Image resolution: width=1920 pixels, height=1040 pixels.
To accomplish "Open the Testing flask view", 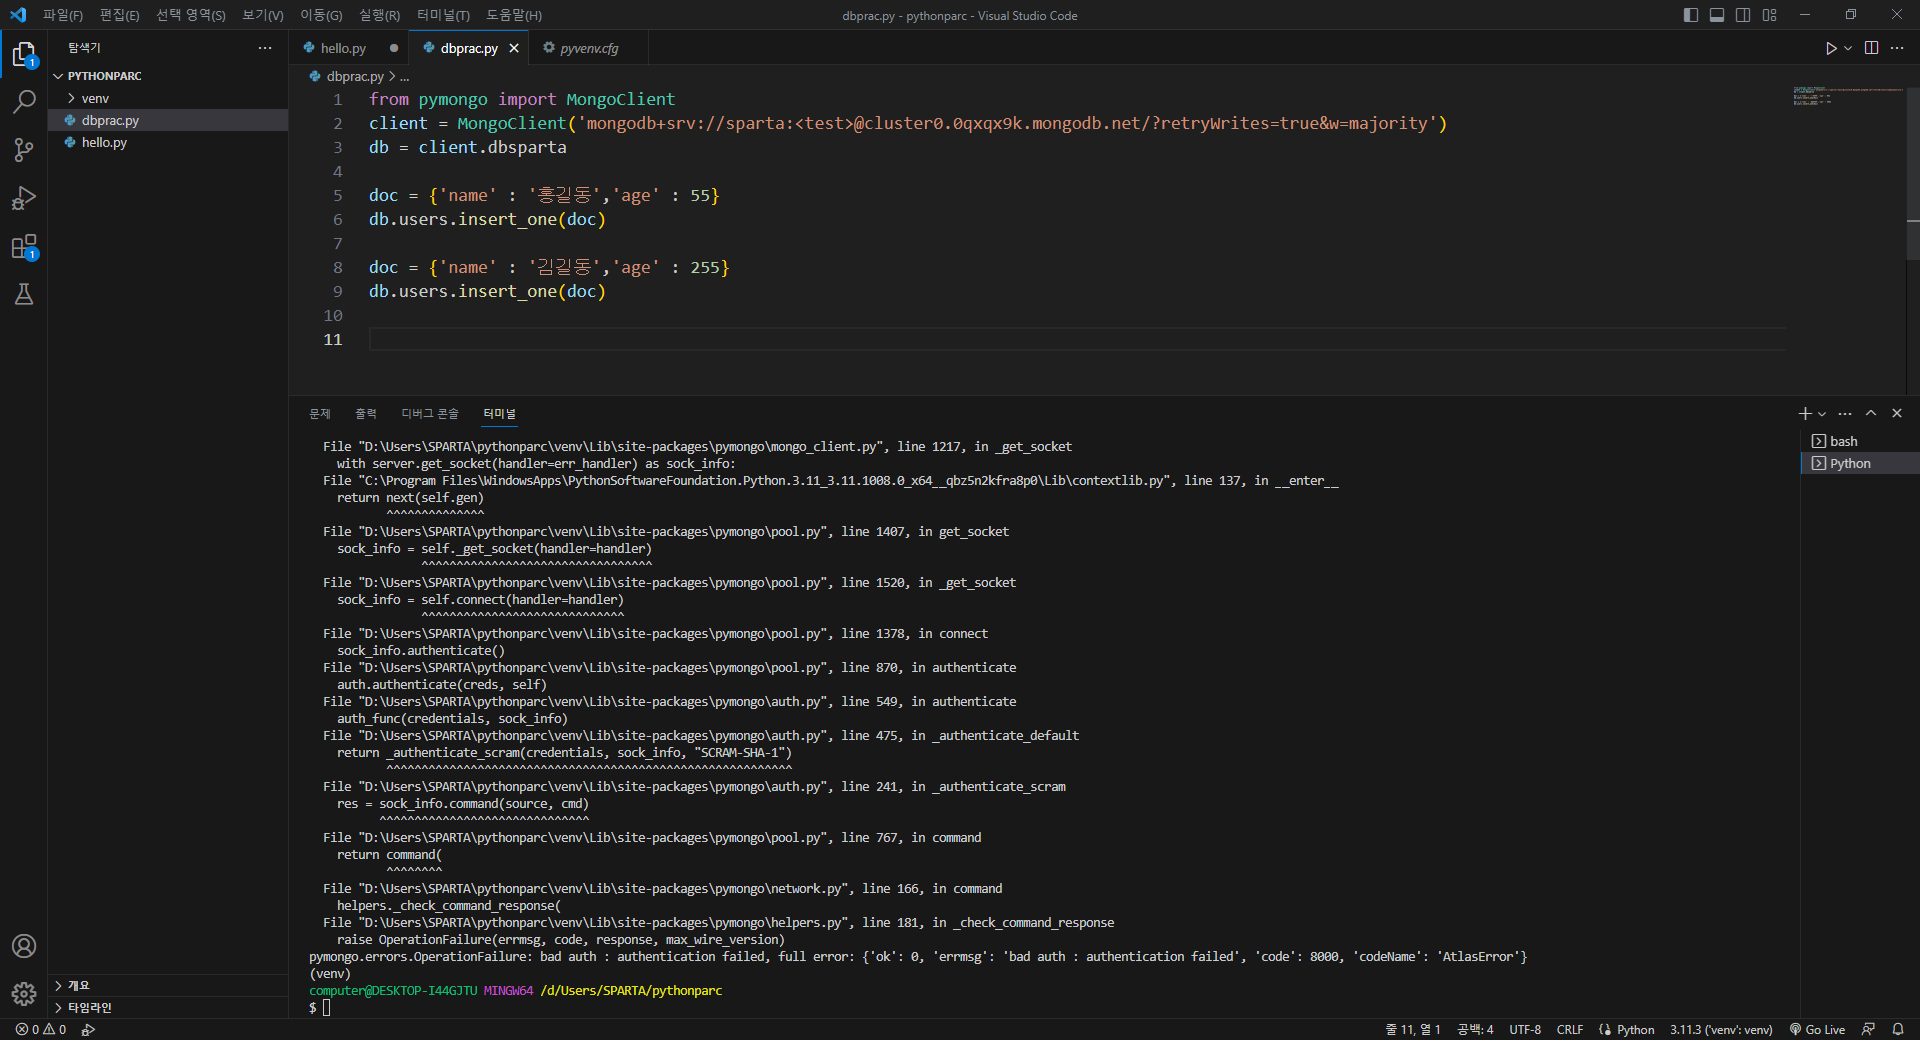I will point(24,294).
